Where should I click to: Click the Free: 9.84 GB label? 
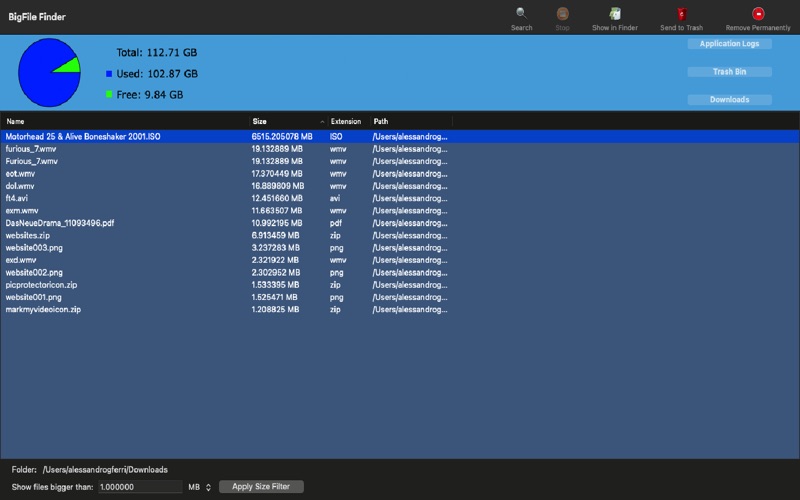point(149,95)
